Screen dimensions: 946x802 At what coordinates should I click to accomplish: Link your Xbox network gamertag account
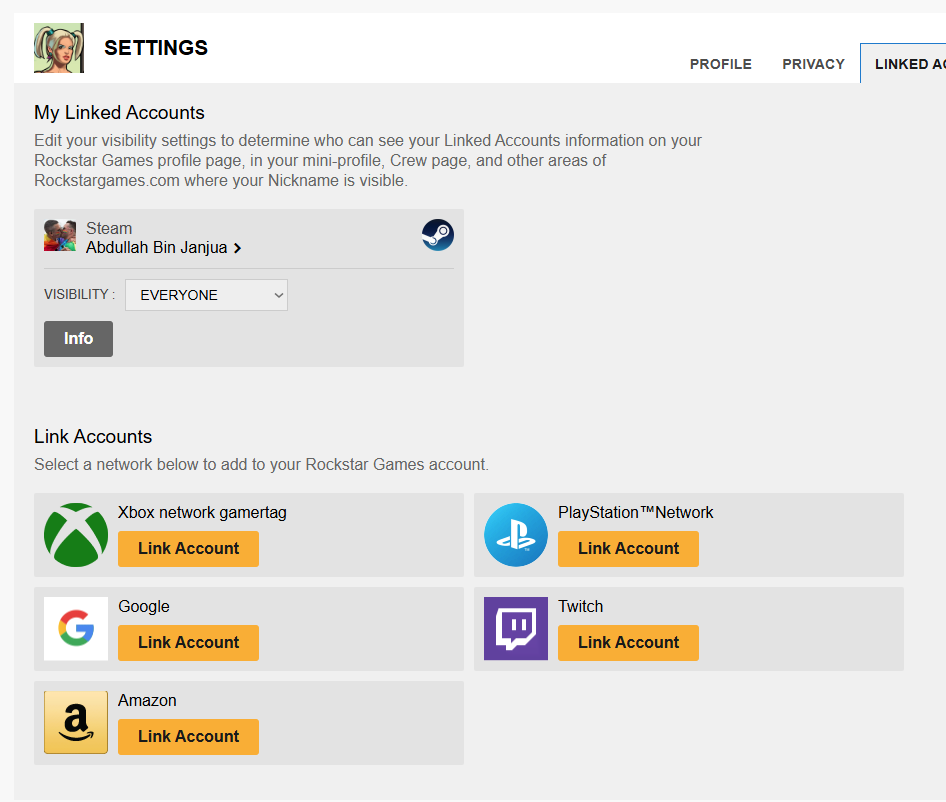[x=188, y=549]
